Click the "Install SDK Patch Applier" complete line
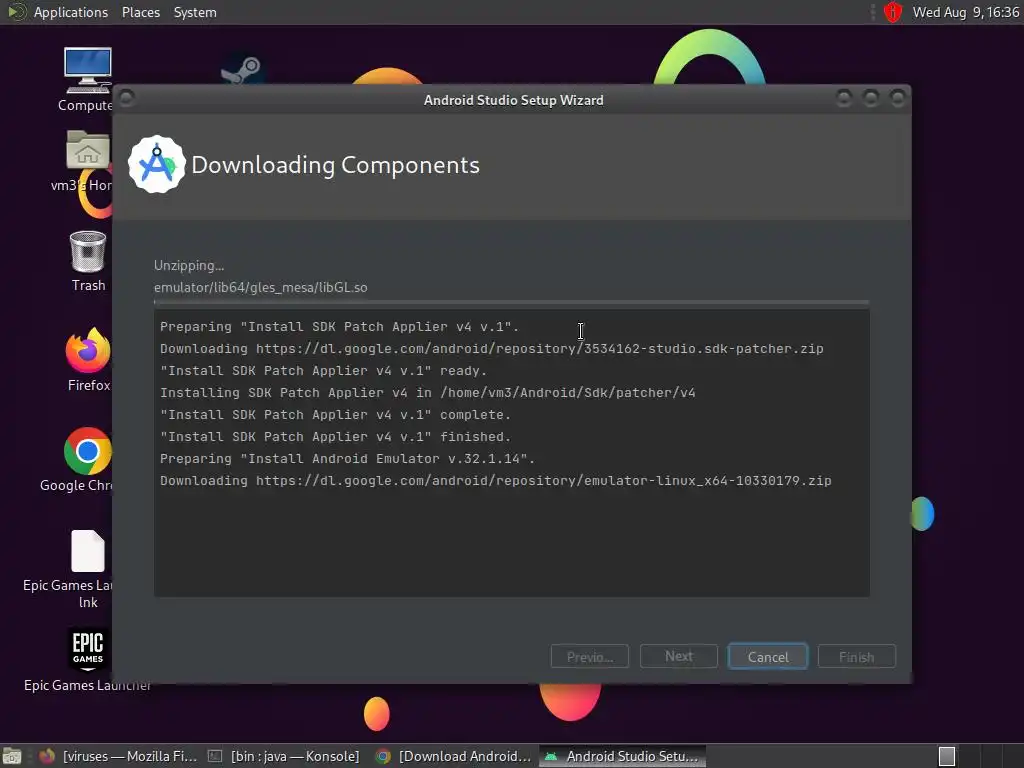 coord(336,415)
